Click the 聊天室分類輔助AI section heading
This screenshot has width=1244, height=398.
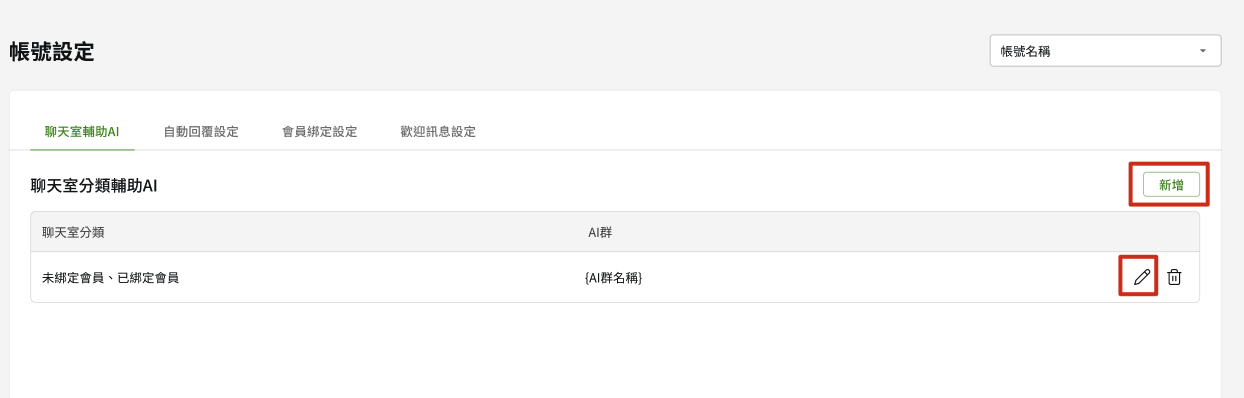pos(95,185)
